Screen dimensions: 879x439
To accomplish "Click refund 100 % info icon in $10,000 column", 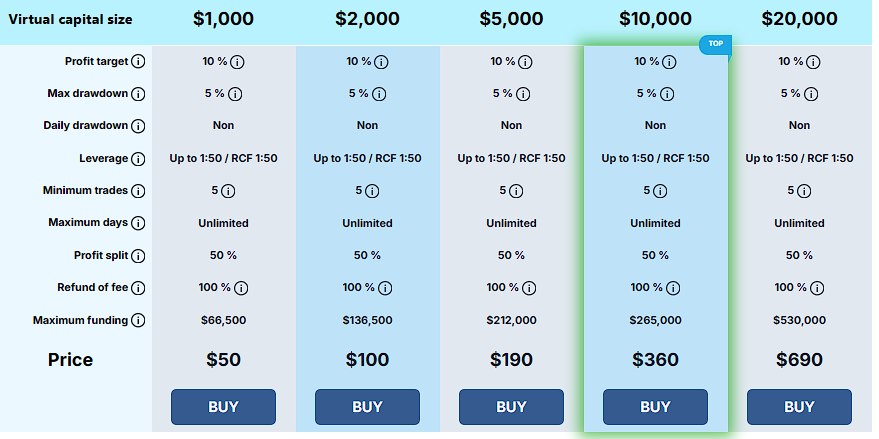I will [670, 288].
